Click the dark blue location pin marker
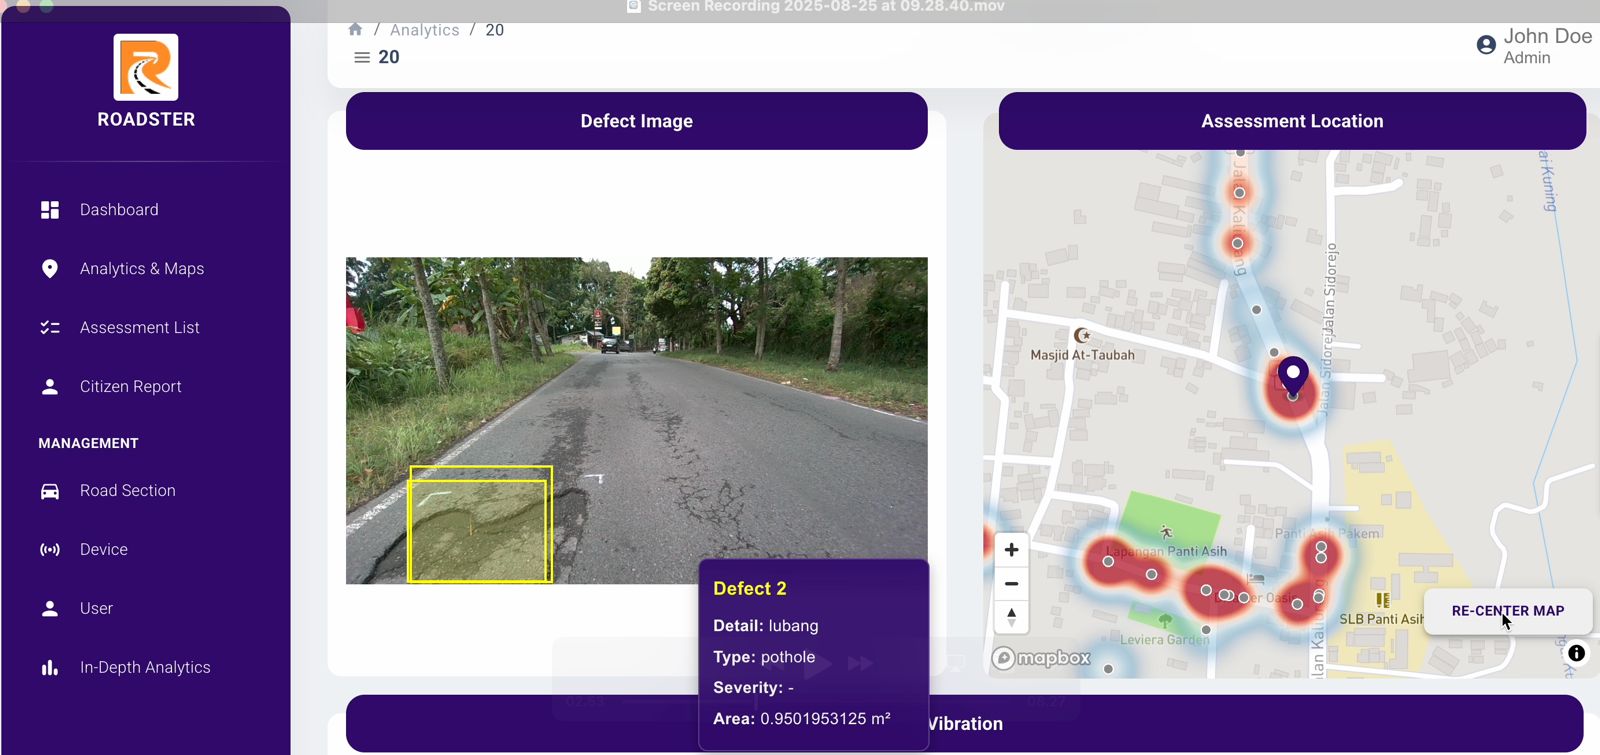Screen dimensions: 1600x755 pos(1293,375)
